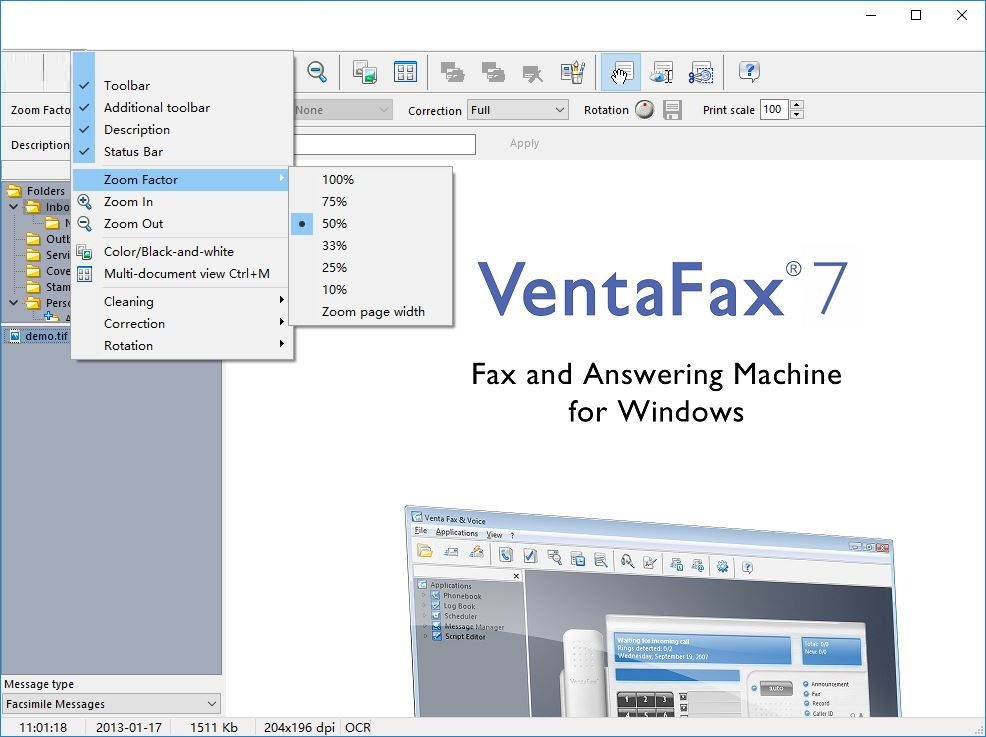Open the Cleaning submenu
Image resolution: width=986 pixels, height=737 pixels.
tap(129, 301)
